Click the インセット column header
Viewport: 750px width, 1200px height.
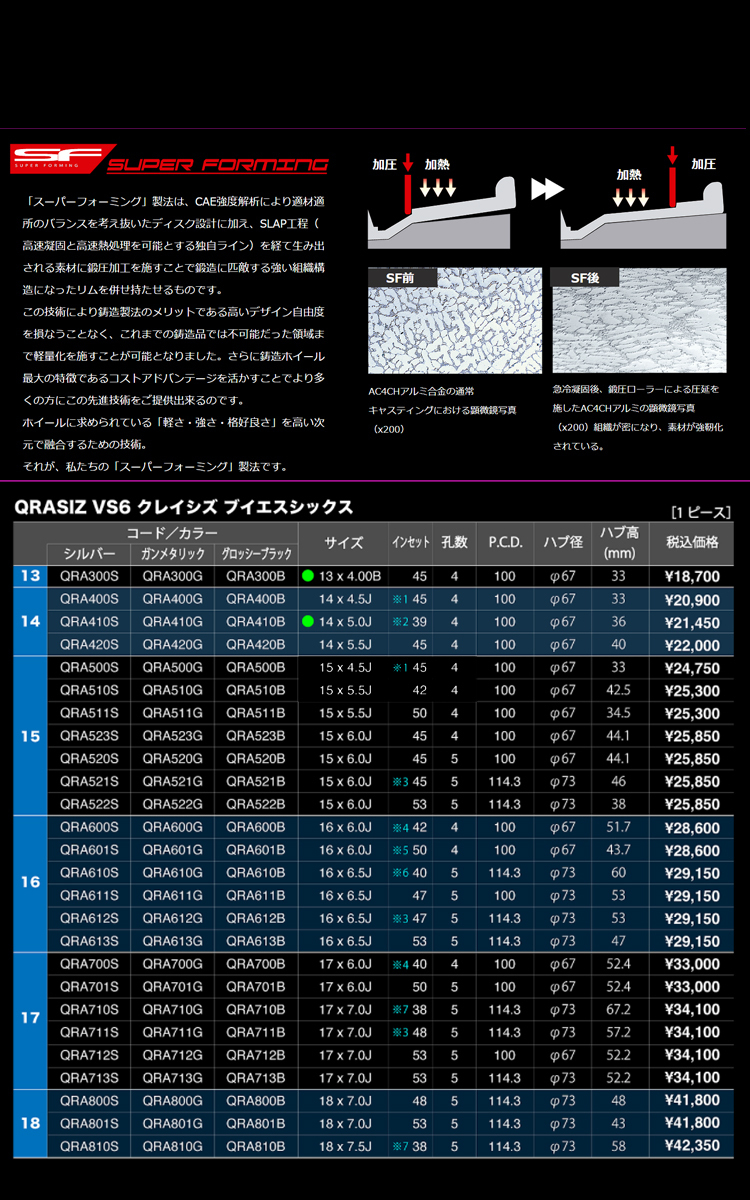pos(410,543)
